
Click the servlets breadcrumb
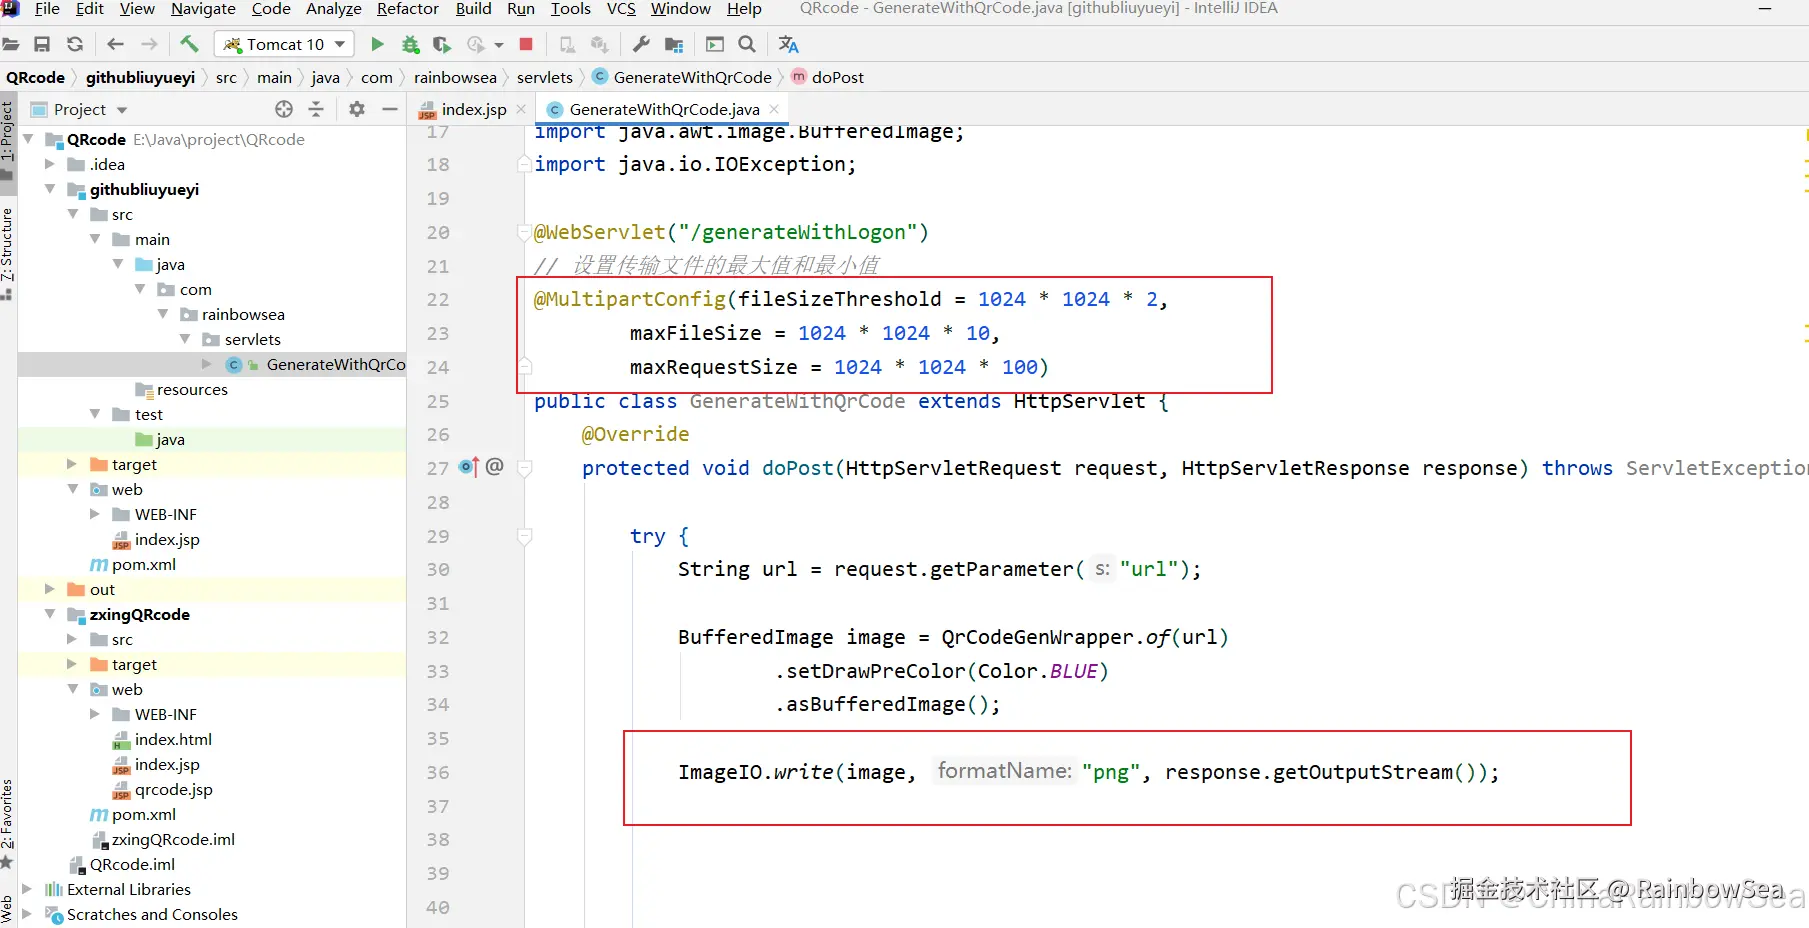click(545, 77)
